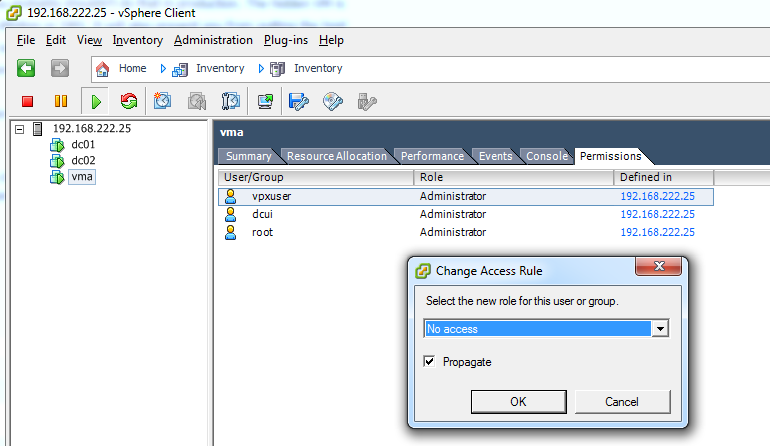This screenshot has height=446, width=770.
Task: Open the Inventory menu
Action: click(138, 40)
